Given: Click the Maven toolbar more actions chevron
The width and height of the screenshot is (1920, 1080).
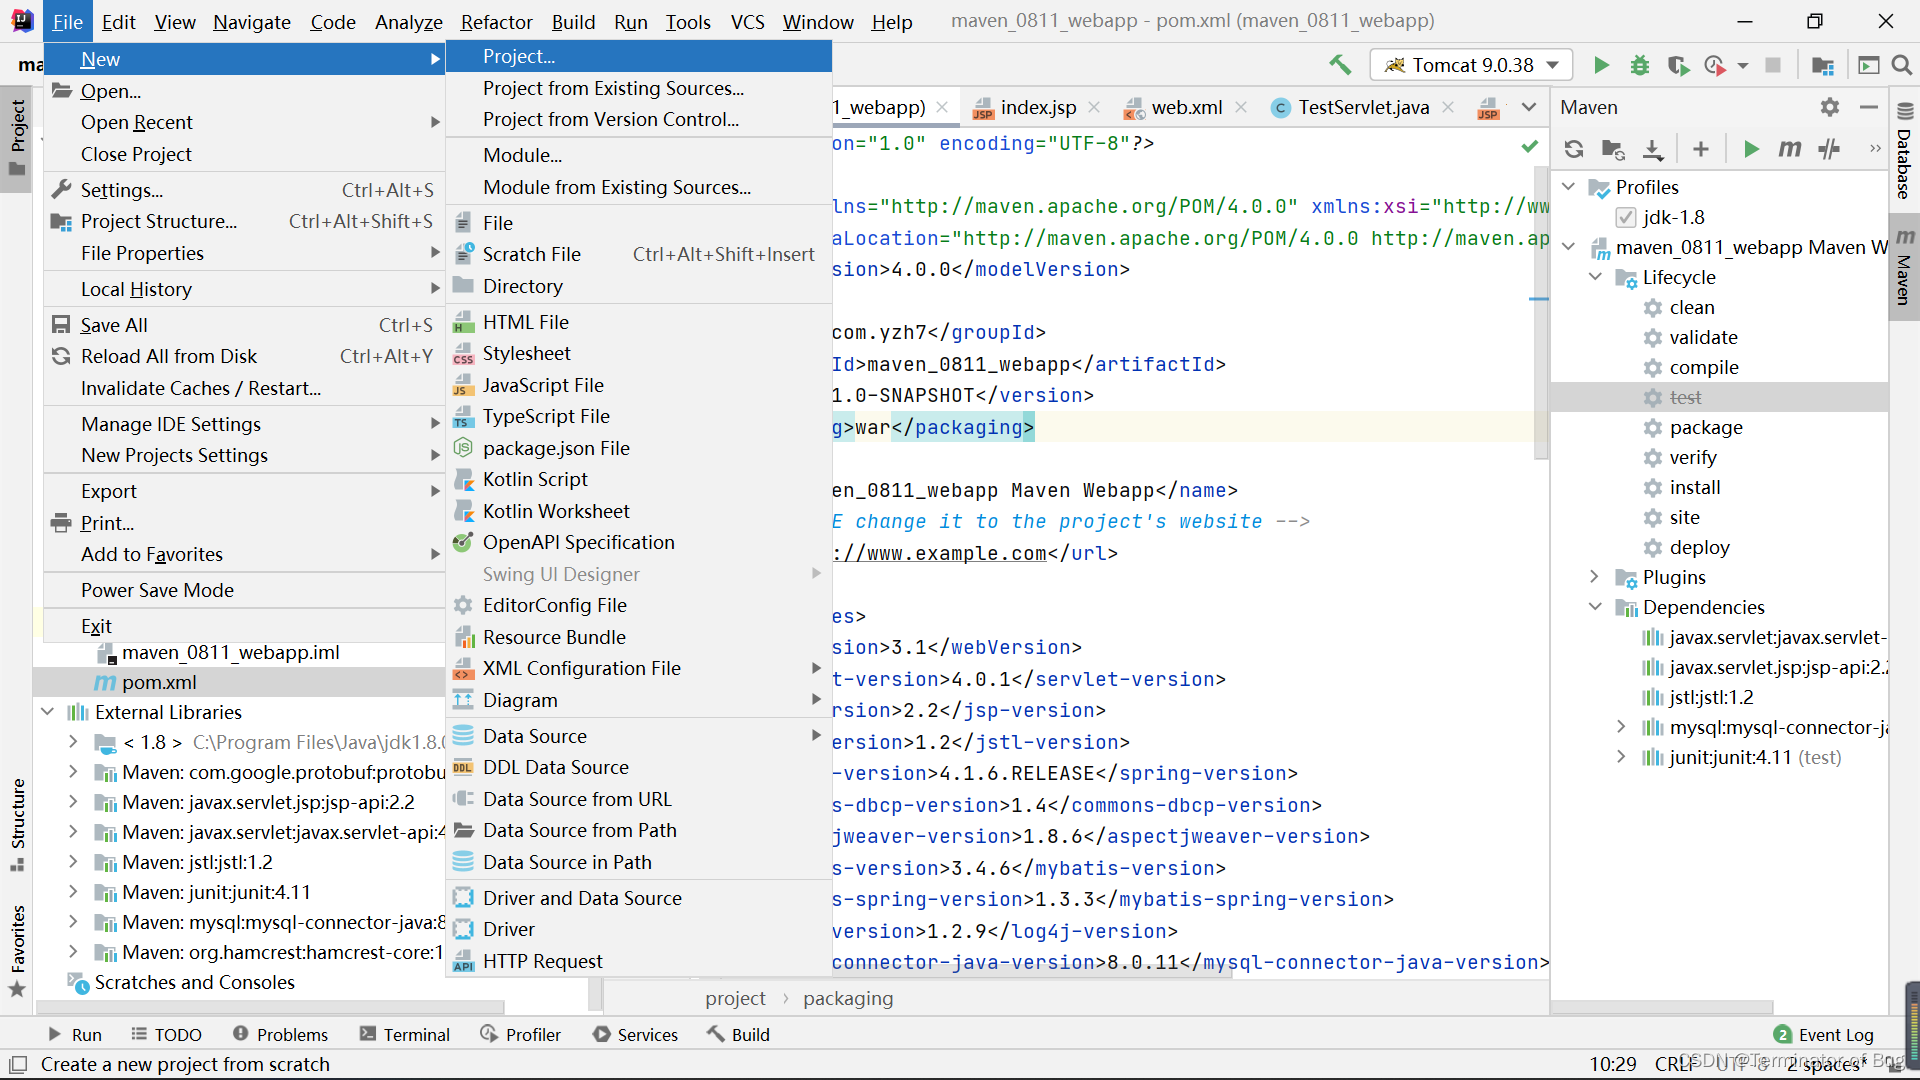Looking at the screenshot, I should coord(1875,149).
